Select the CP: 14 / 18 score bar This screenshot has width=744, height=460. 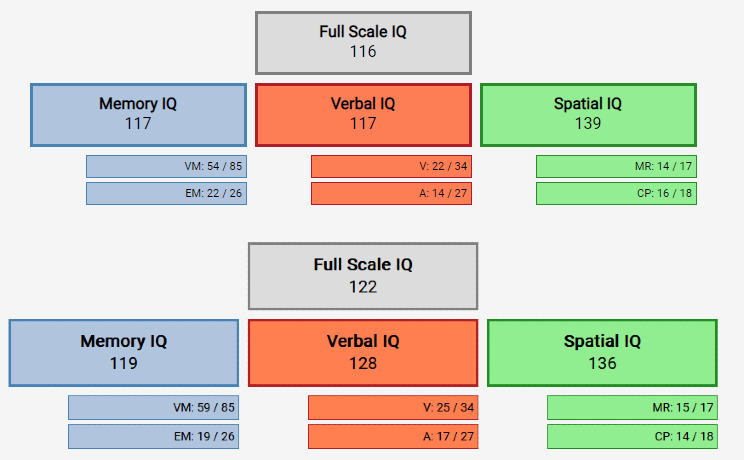(632, 436)
